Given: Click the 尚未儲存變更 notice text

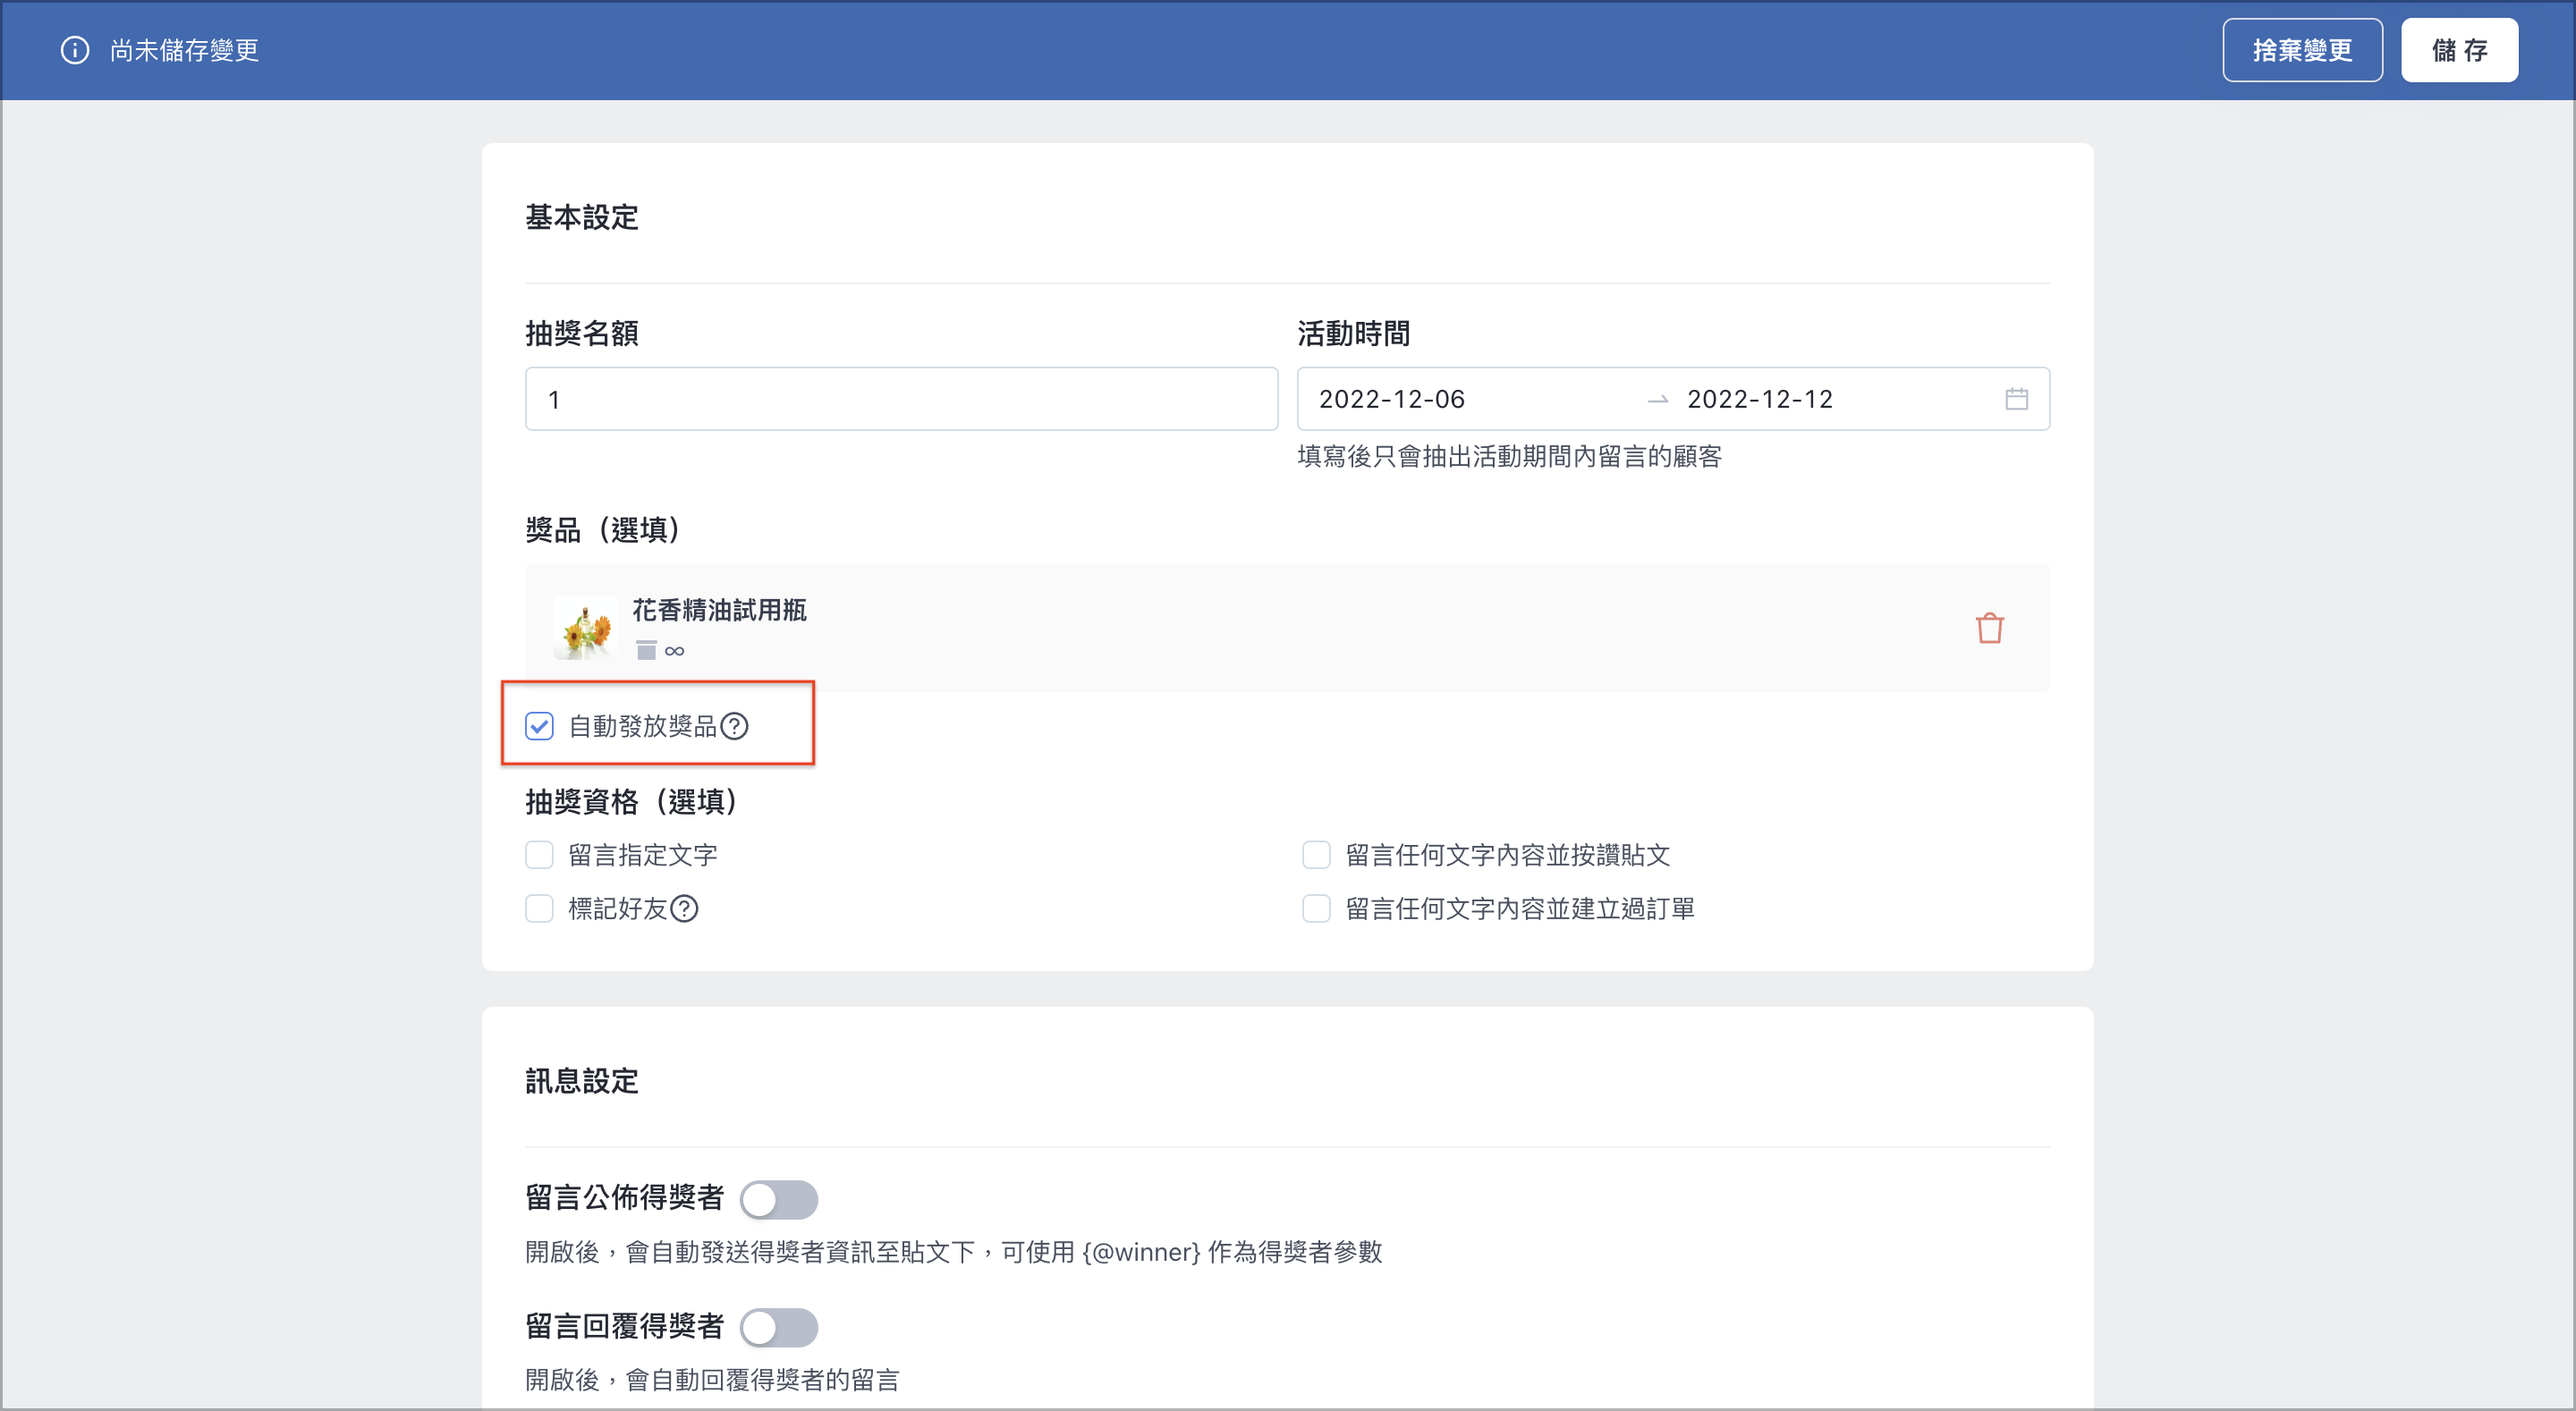Looking at the screenshot, I should click(184, 50).
